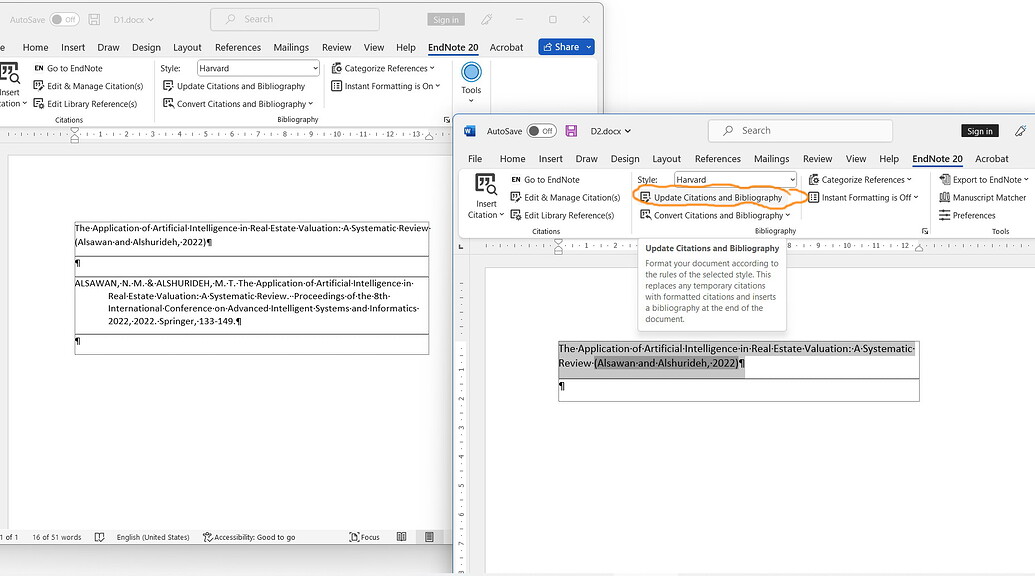Switch to Focus mode in status bar
Screen dimensions: 1035x576
pyautogui.click(x=364, y=536)
